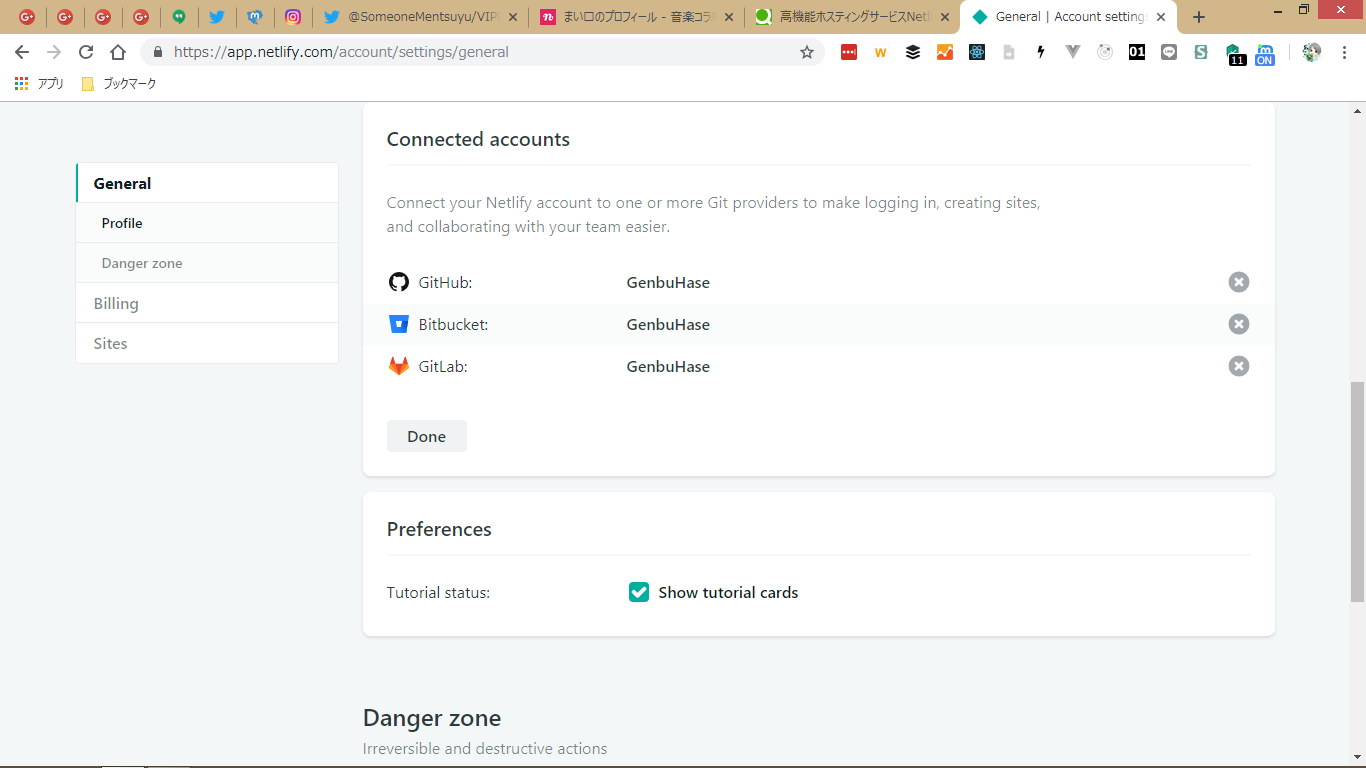
Task: Click the remove icon for GitLab
Action: pos(1238,366)
